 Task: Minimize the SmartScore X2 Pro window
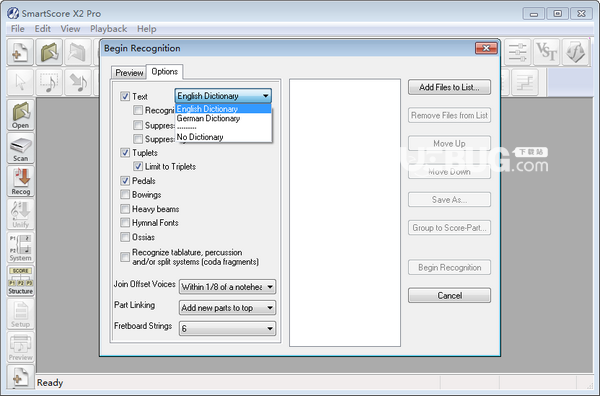(534, 14)
